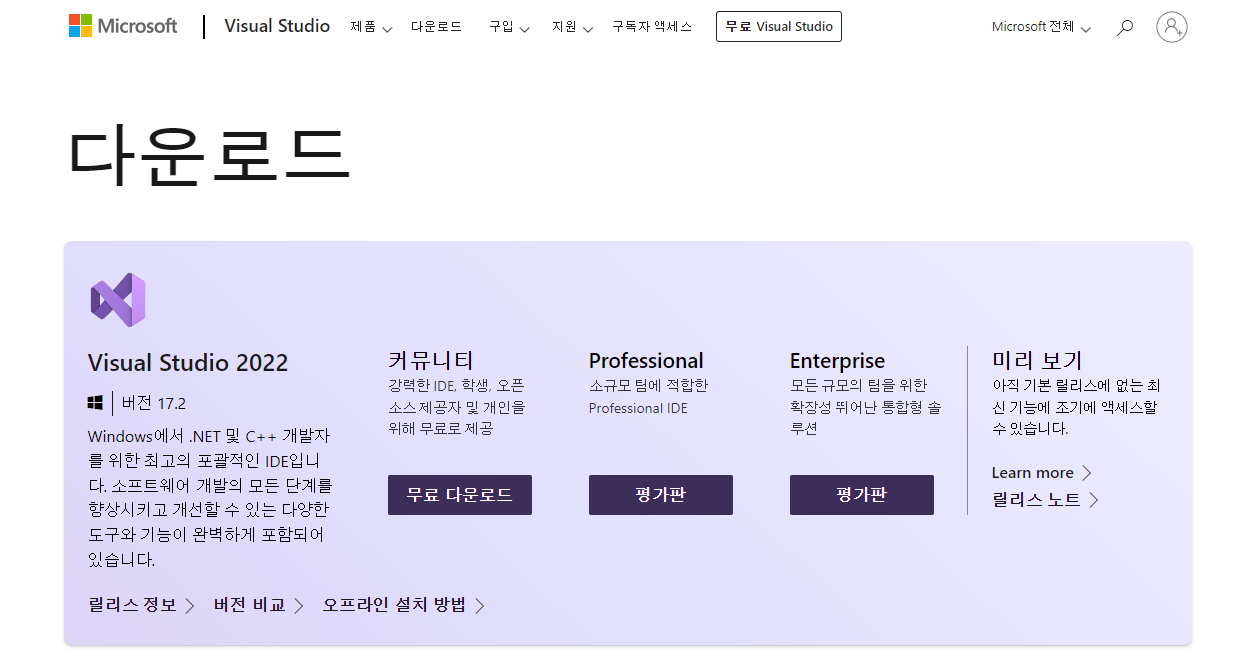Click the account sign-in avatar icon
1255x660 pixels.
[1171, 27]
